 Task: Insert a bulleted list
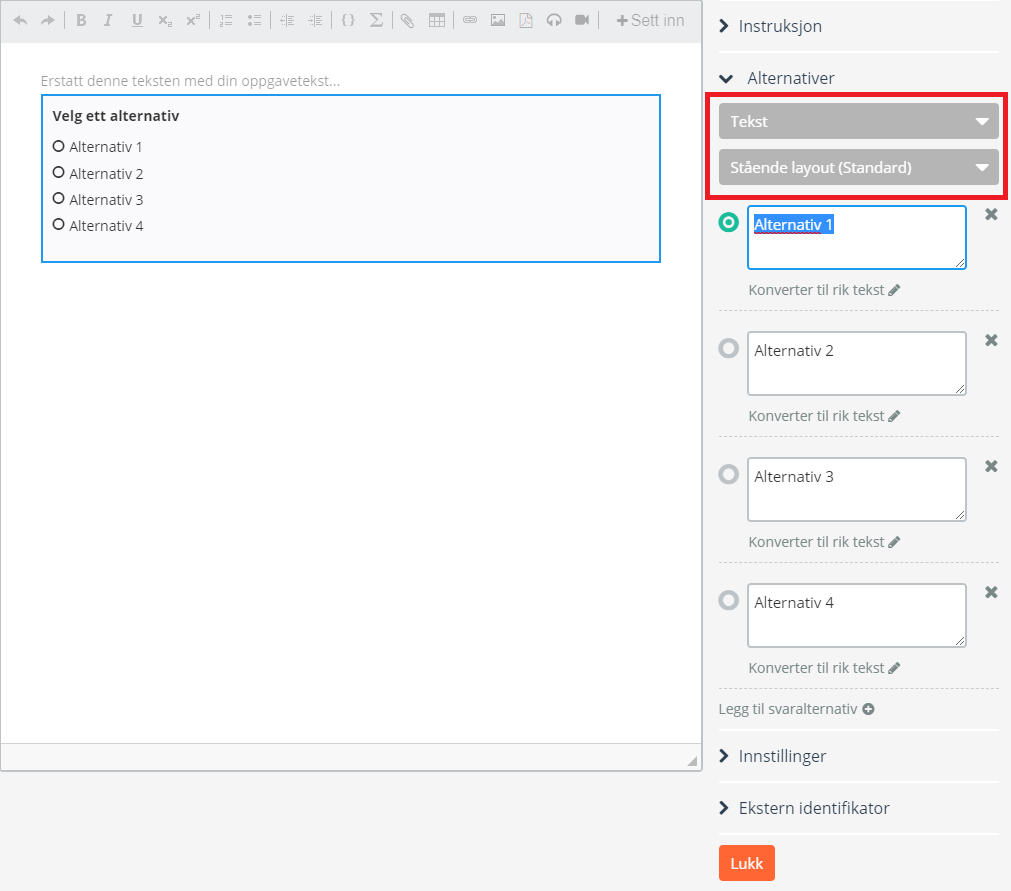tap(254, 21)
